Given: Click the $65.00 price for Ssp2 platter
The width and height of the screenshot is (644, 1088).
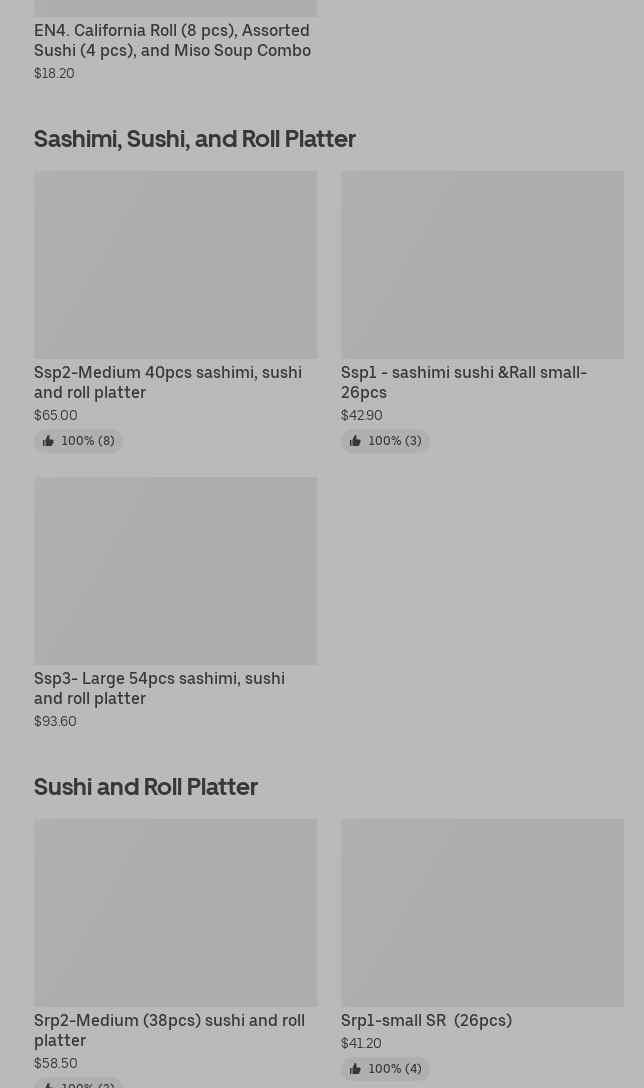Looking at the screenshot, I should pos(55,415).
